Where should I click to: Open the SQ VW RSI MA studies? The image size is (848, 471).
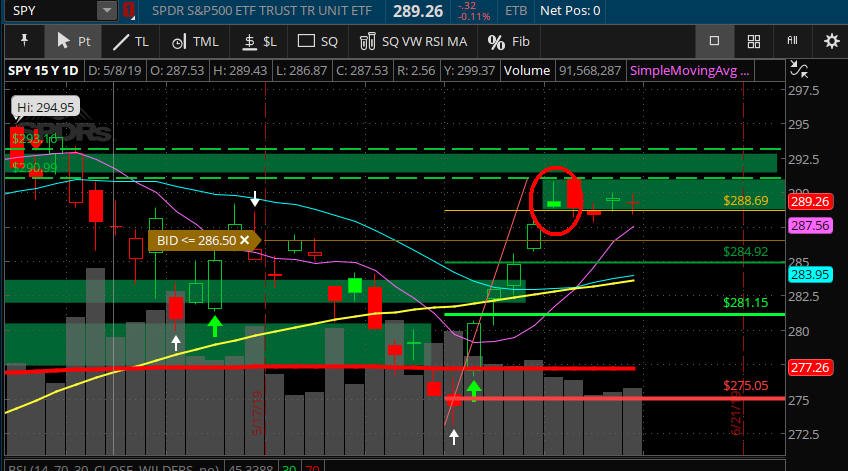pos(413,42)
